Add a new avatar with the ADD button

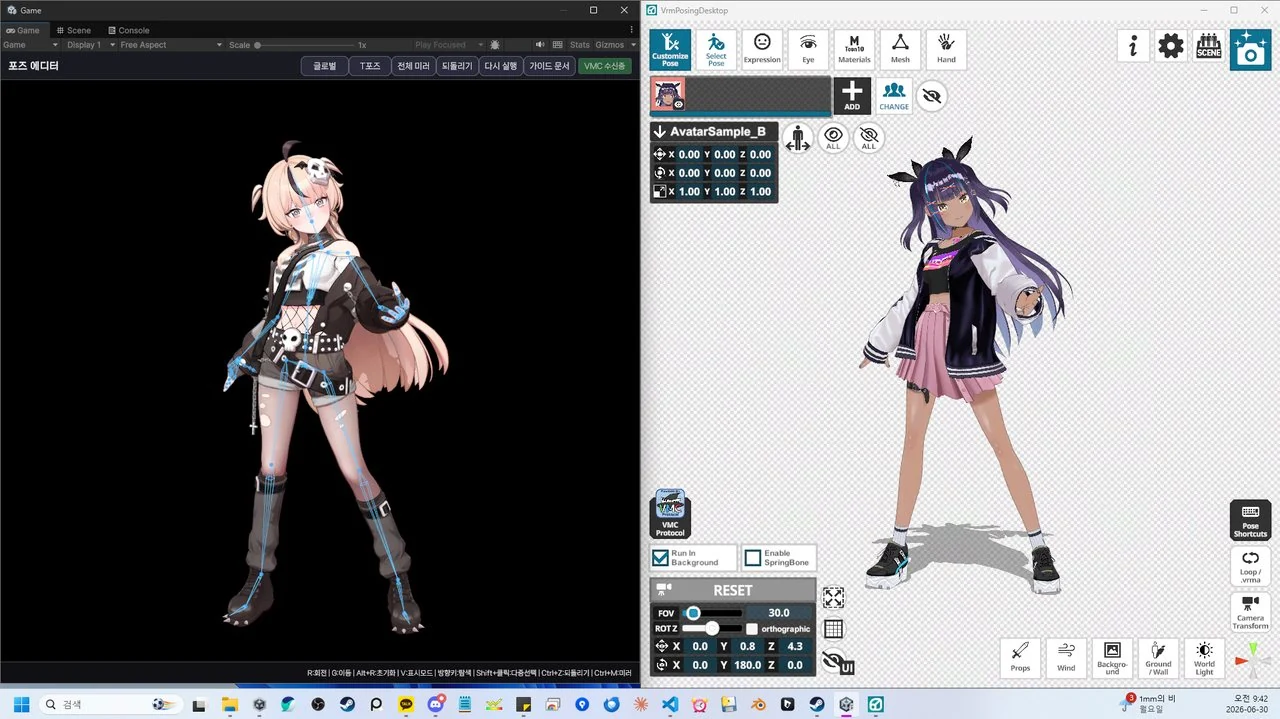(x=852, y=95)
